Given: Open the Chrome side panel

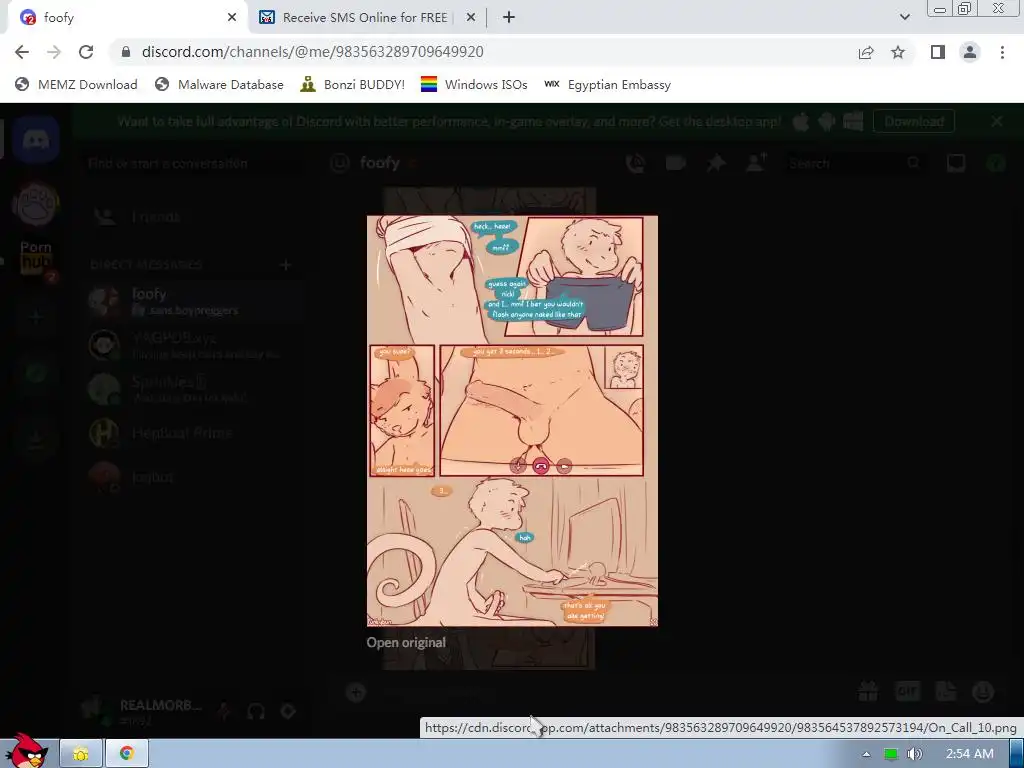Looking at the screenshot, I should click(x=938, y=52).
